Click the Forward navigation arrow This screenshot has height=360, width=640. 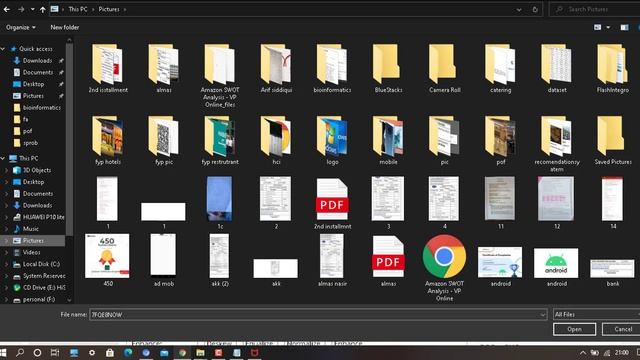pos(21,9)
